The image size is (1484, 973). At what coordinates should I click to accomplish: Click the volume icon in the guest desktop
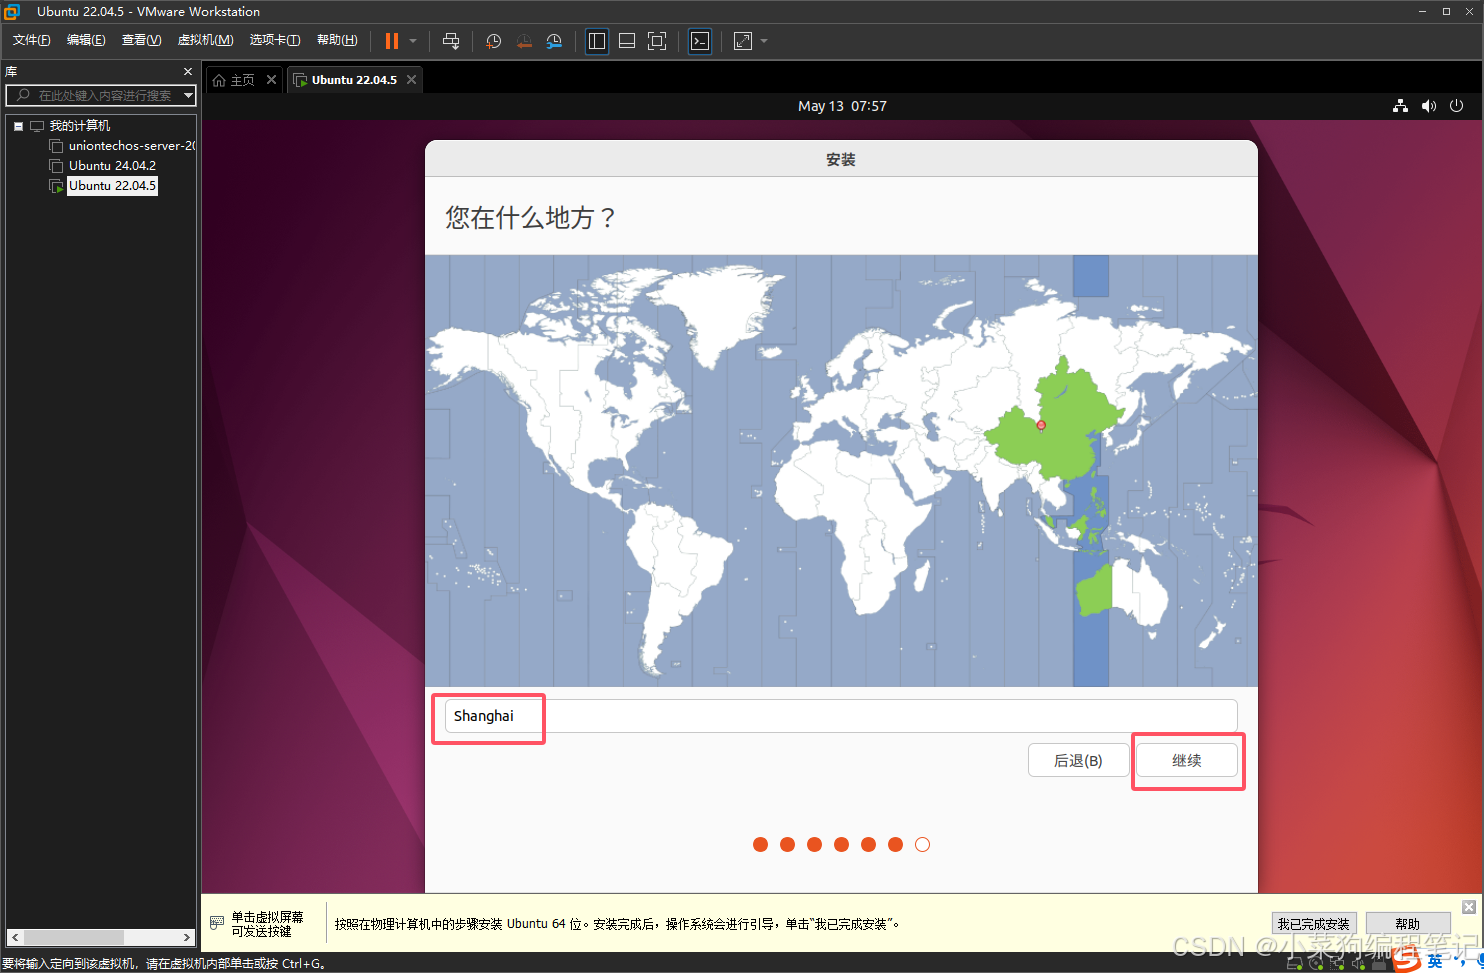[x=1429, y=106]
